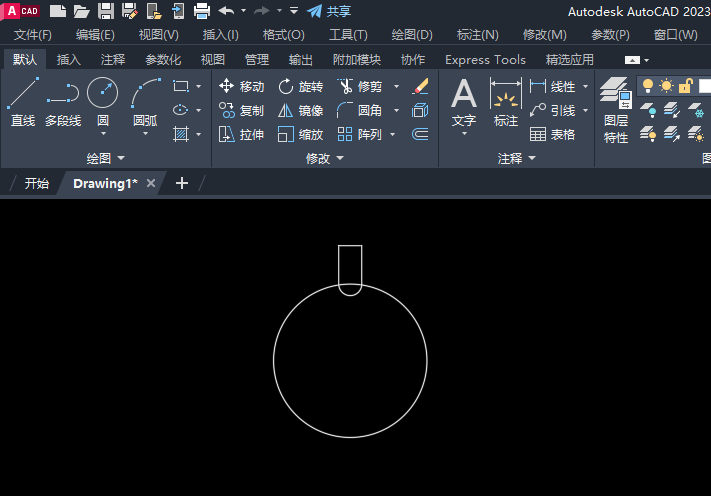Activate the Stretch (拉伸) tool
711x496 pixels.
(241, 134)
